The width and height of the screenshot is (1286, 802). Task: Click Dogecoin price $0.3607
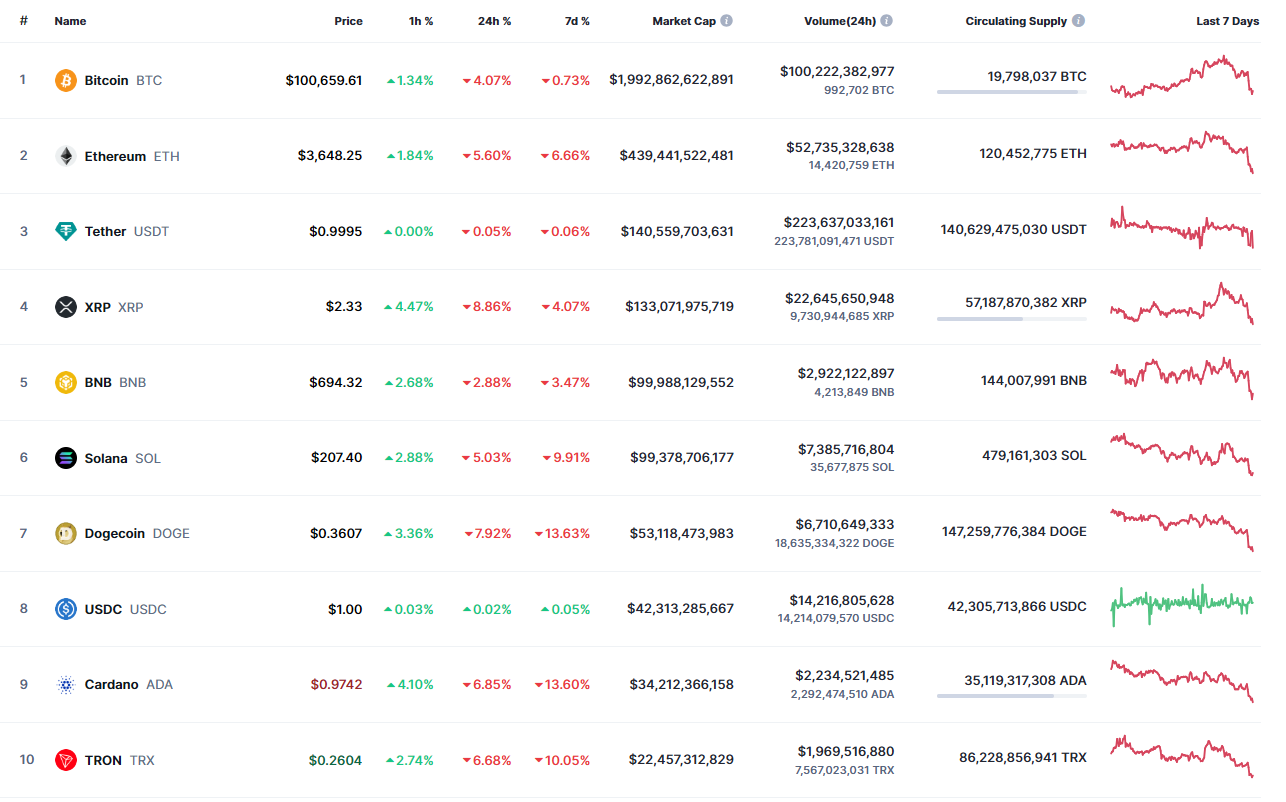click(x=336, y=533)
